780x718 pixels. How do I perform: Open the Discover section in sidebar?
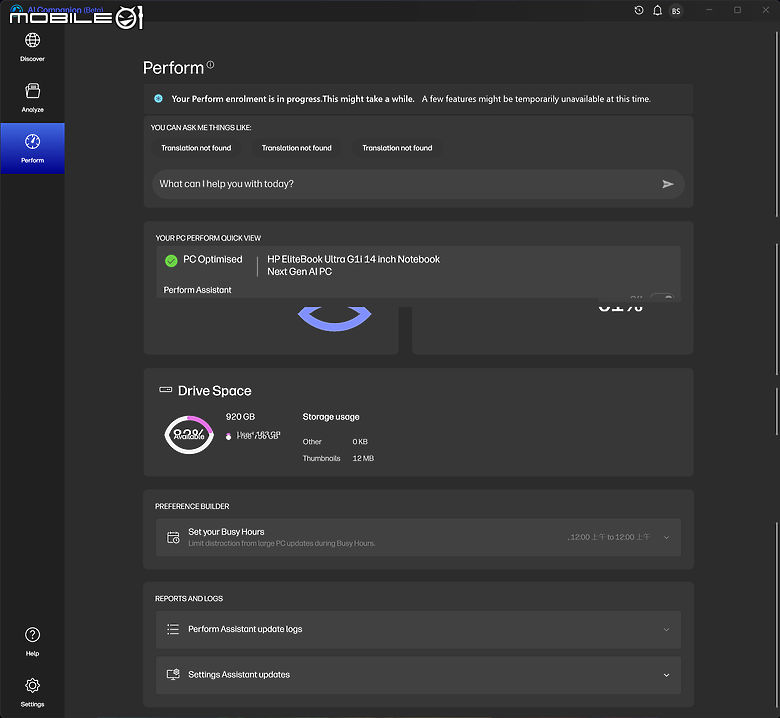click(x=32, y=47)
